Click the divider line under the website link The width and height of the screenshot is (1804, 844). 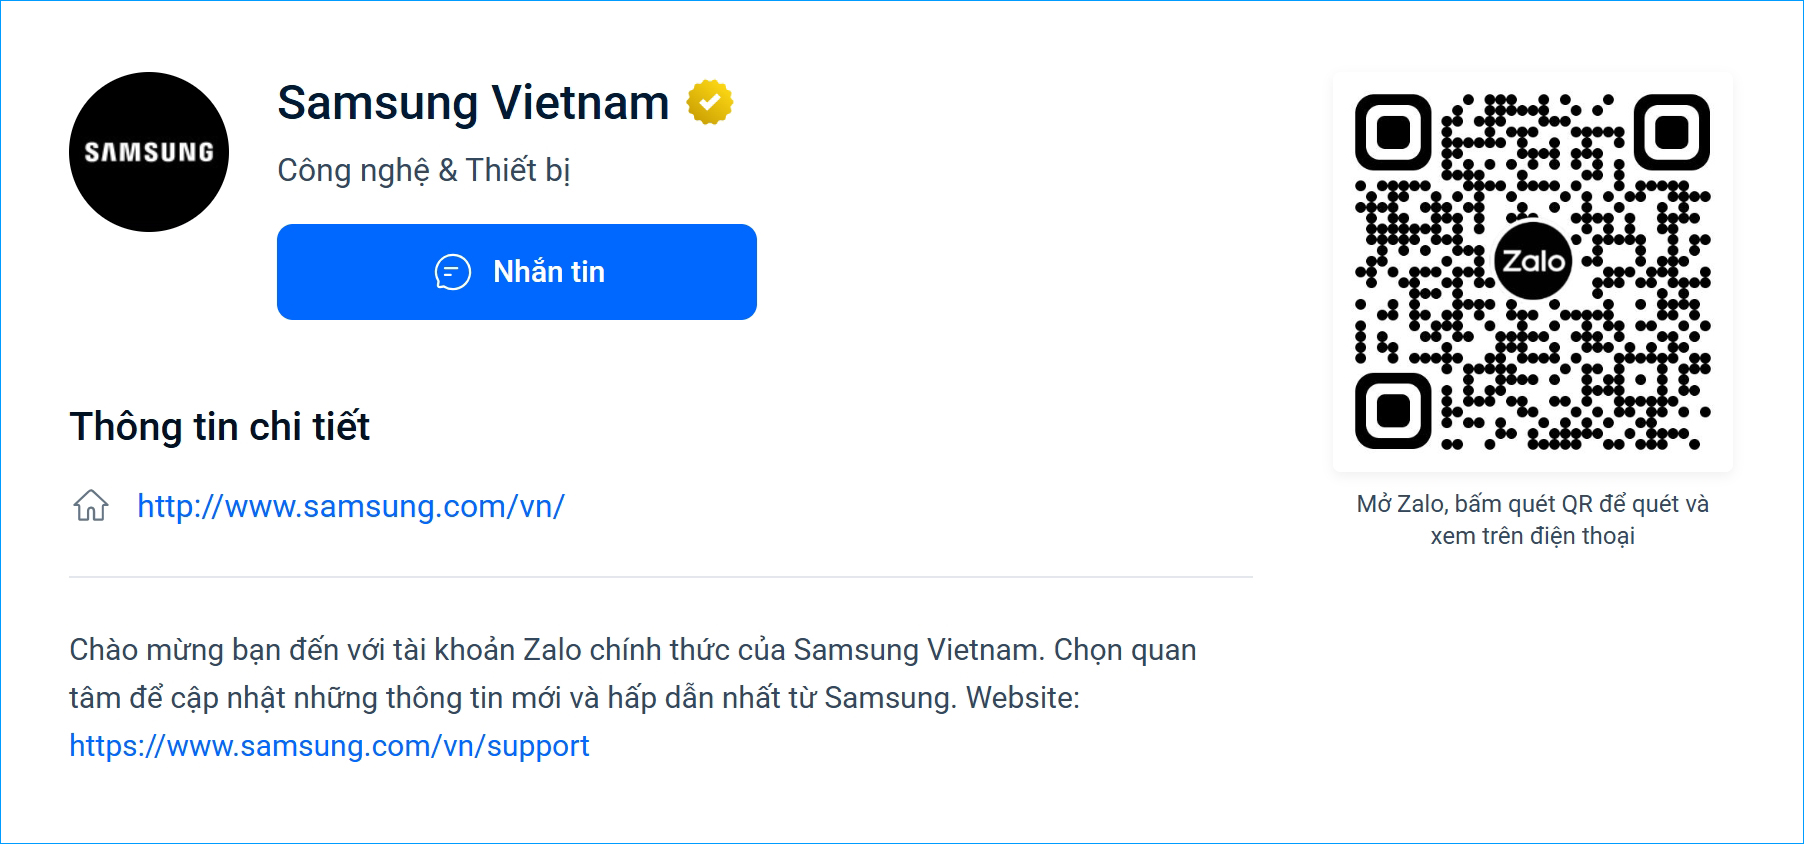pyautogui.click(x=660, y=577)
